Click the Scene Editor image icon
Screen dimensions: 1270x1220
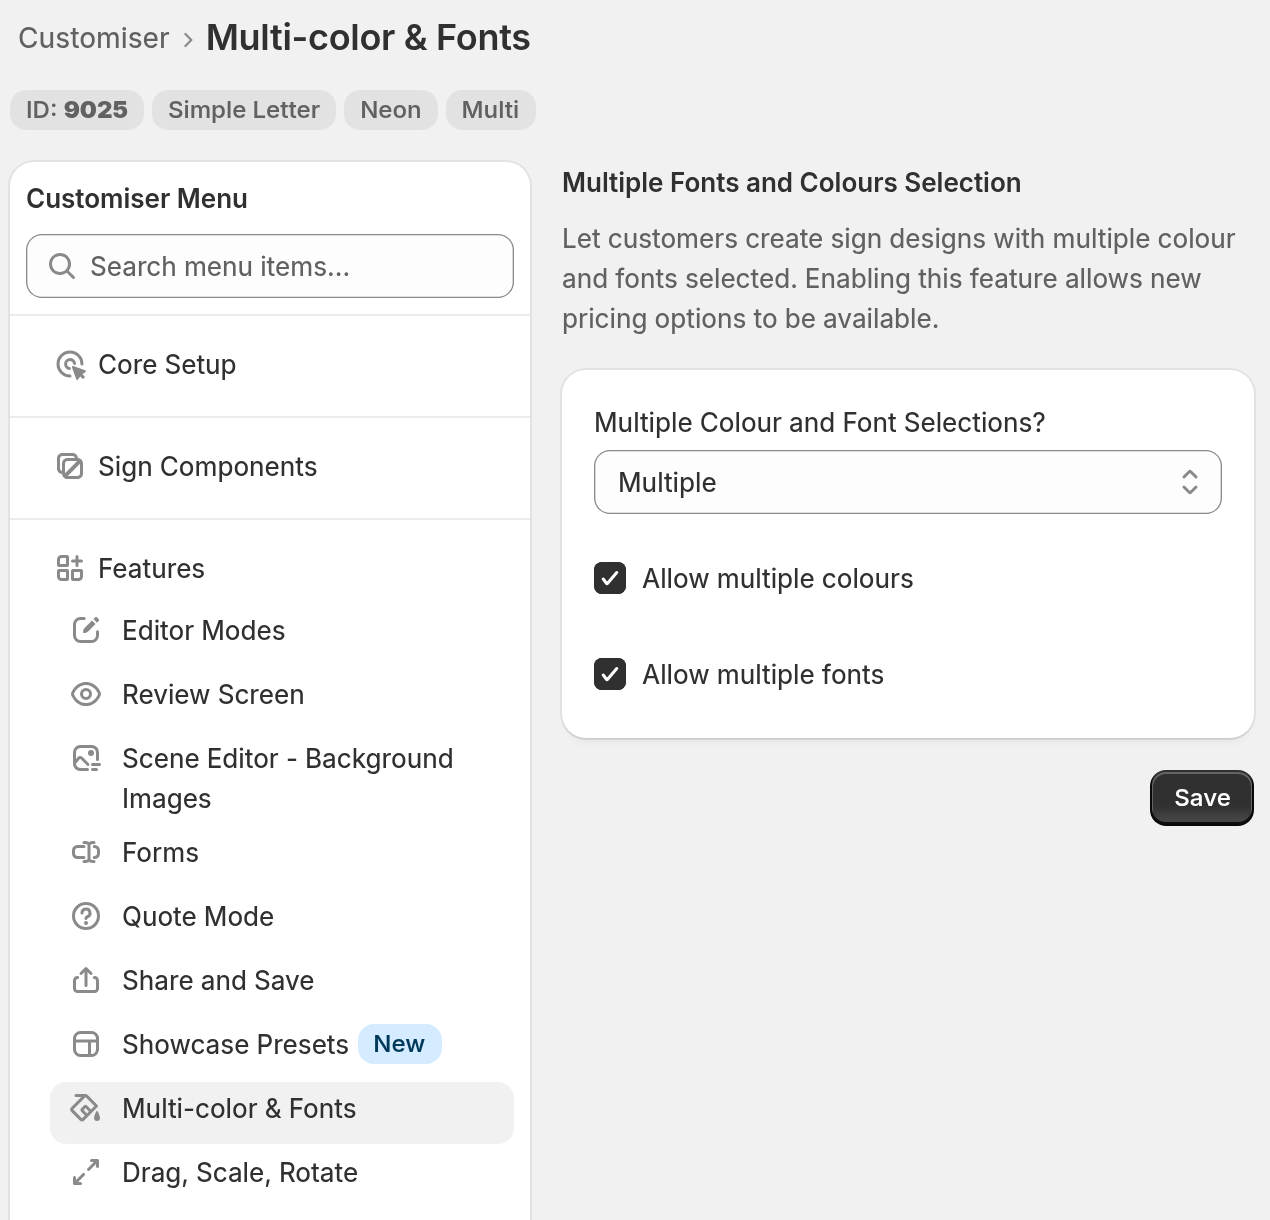coord(86,759)
